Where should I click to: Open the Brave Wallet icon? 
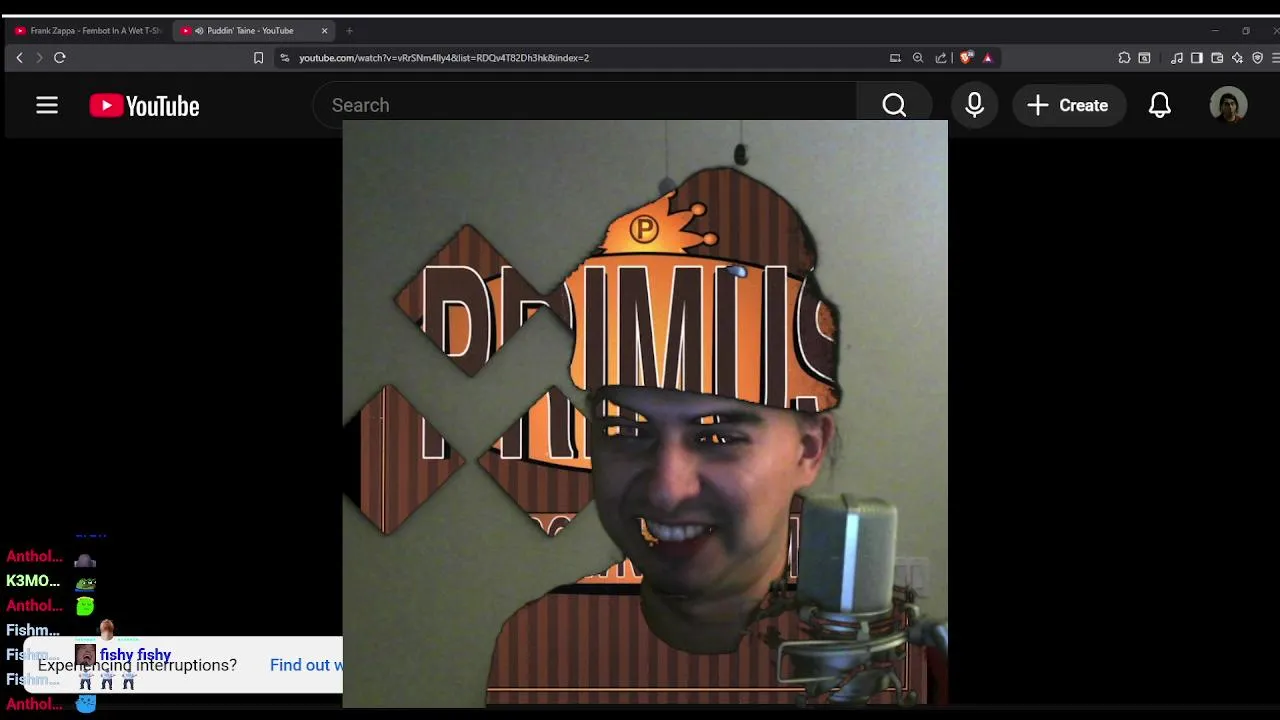pos(1217,58)
